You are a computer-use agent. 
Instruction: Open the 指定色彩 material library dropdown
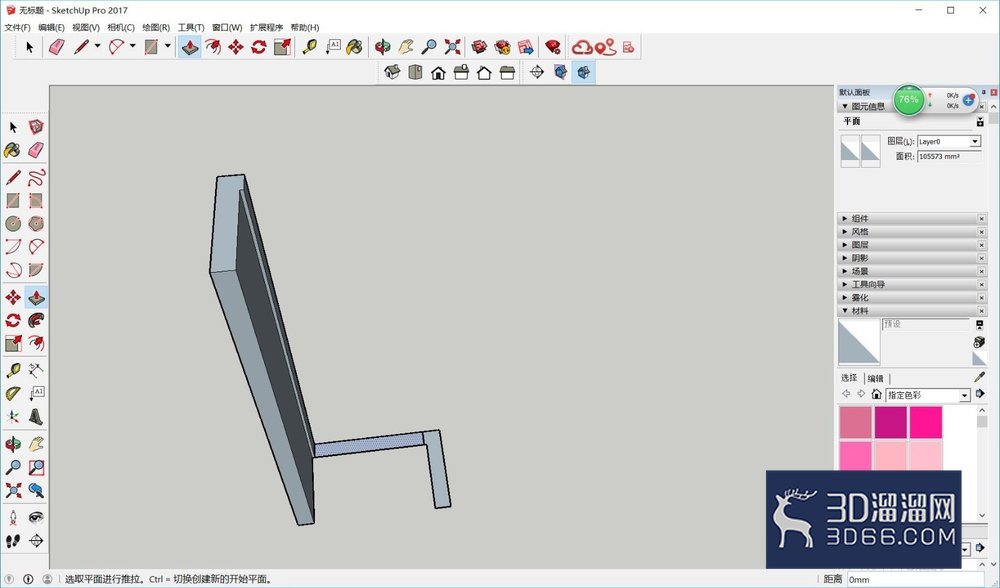click(x=964, y=395)
